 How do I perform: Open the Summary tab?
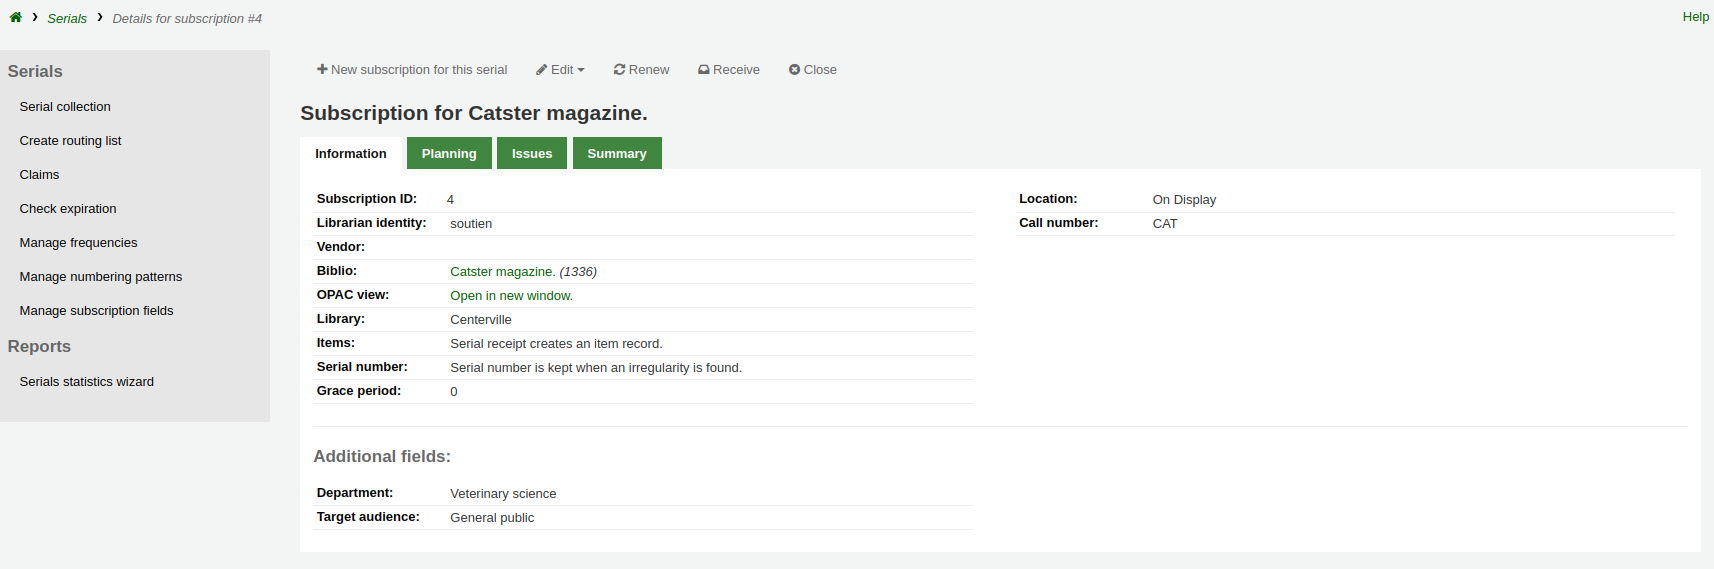pyautogui.click(x=617, y=154)
